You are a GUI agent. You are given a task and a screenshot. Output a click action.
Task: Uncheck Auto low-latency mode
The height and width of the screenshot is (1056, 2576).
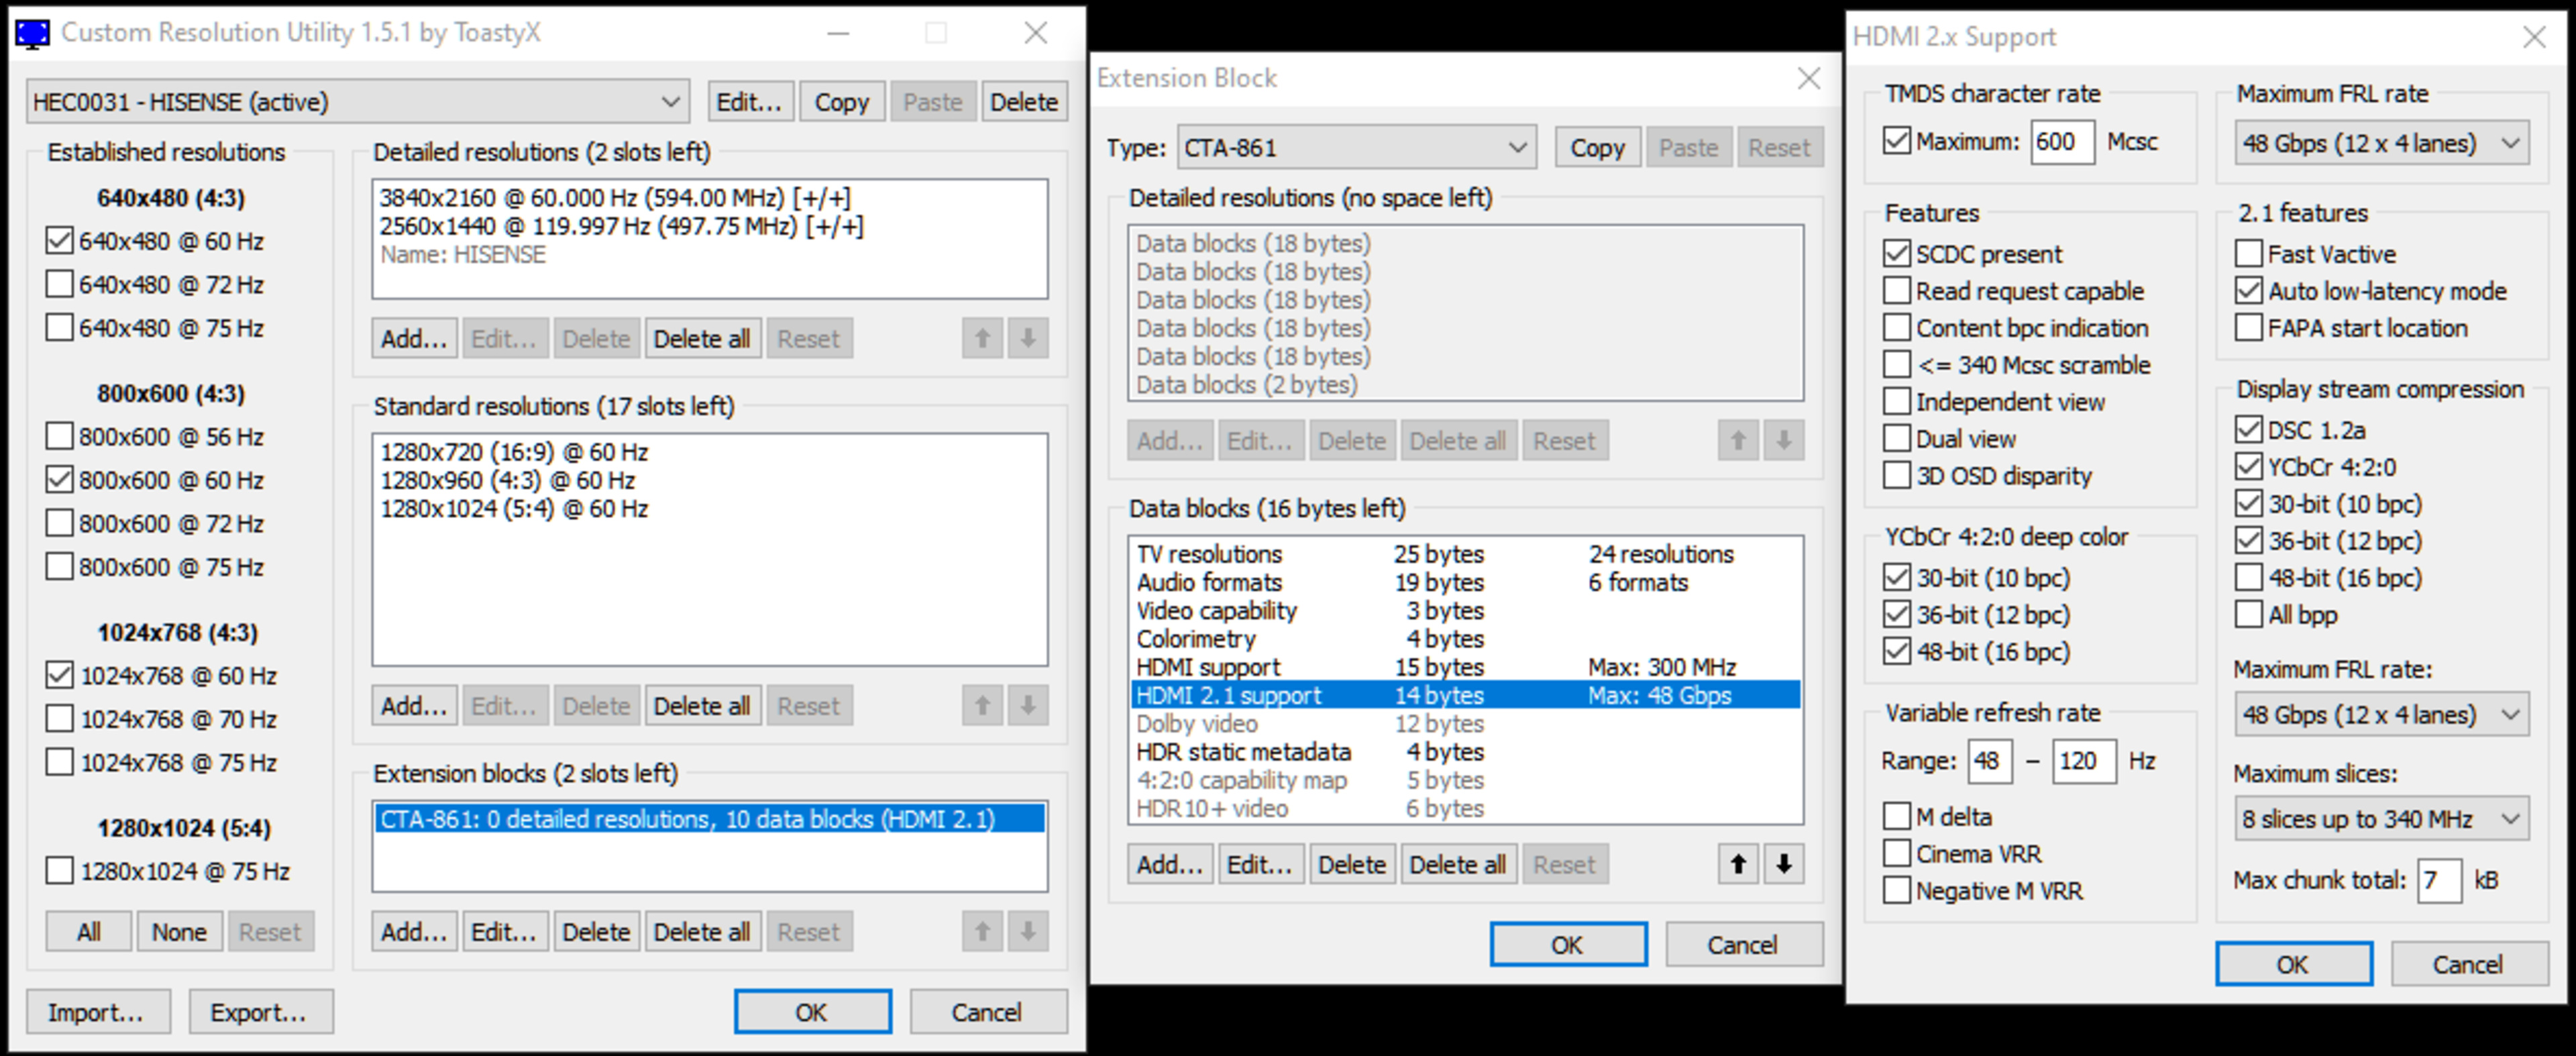pyautogui.click(x=2249, y=291)
